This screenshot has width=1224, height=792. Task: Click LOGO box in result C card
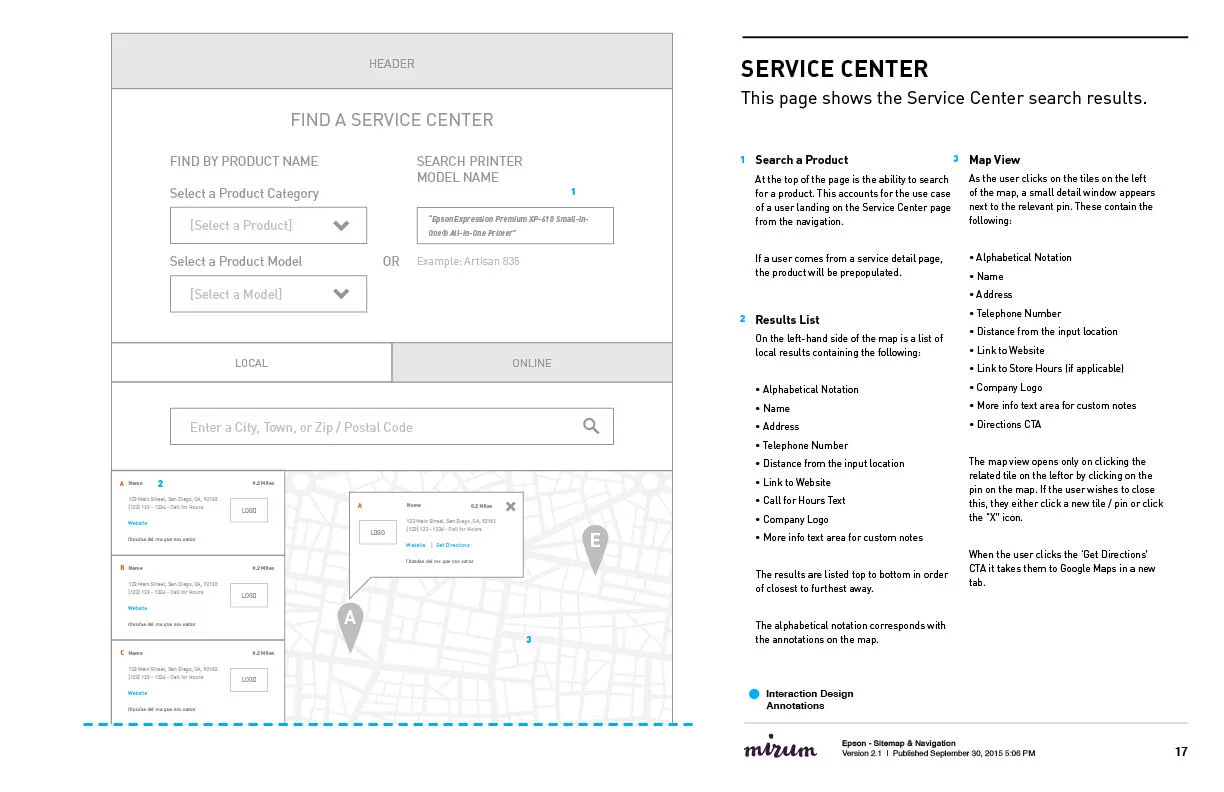pos(249,680)
